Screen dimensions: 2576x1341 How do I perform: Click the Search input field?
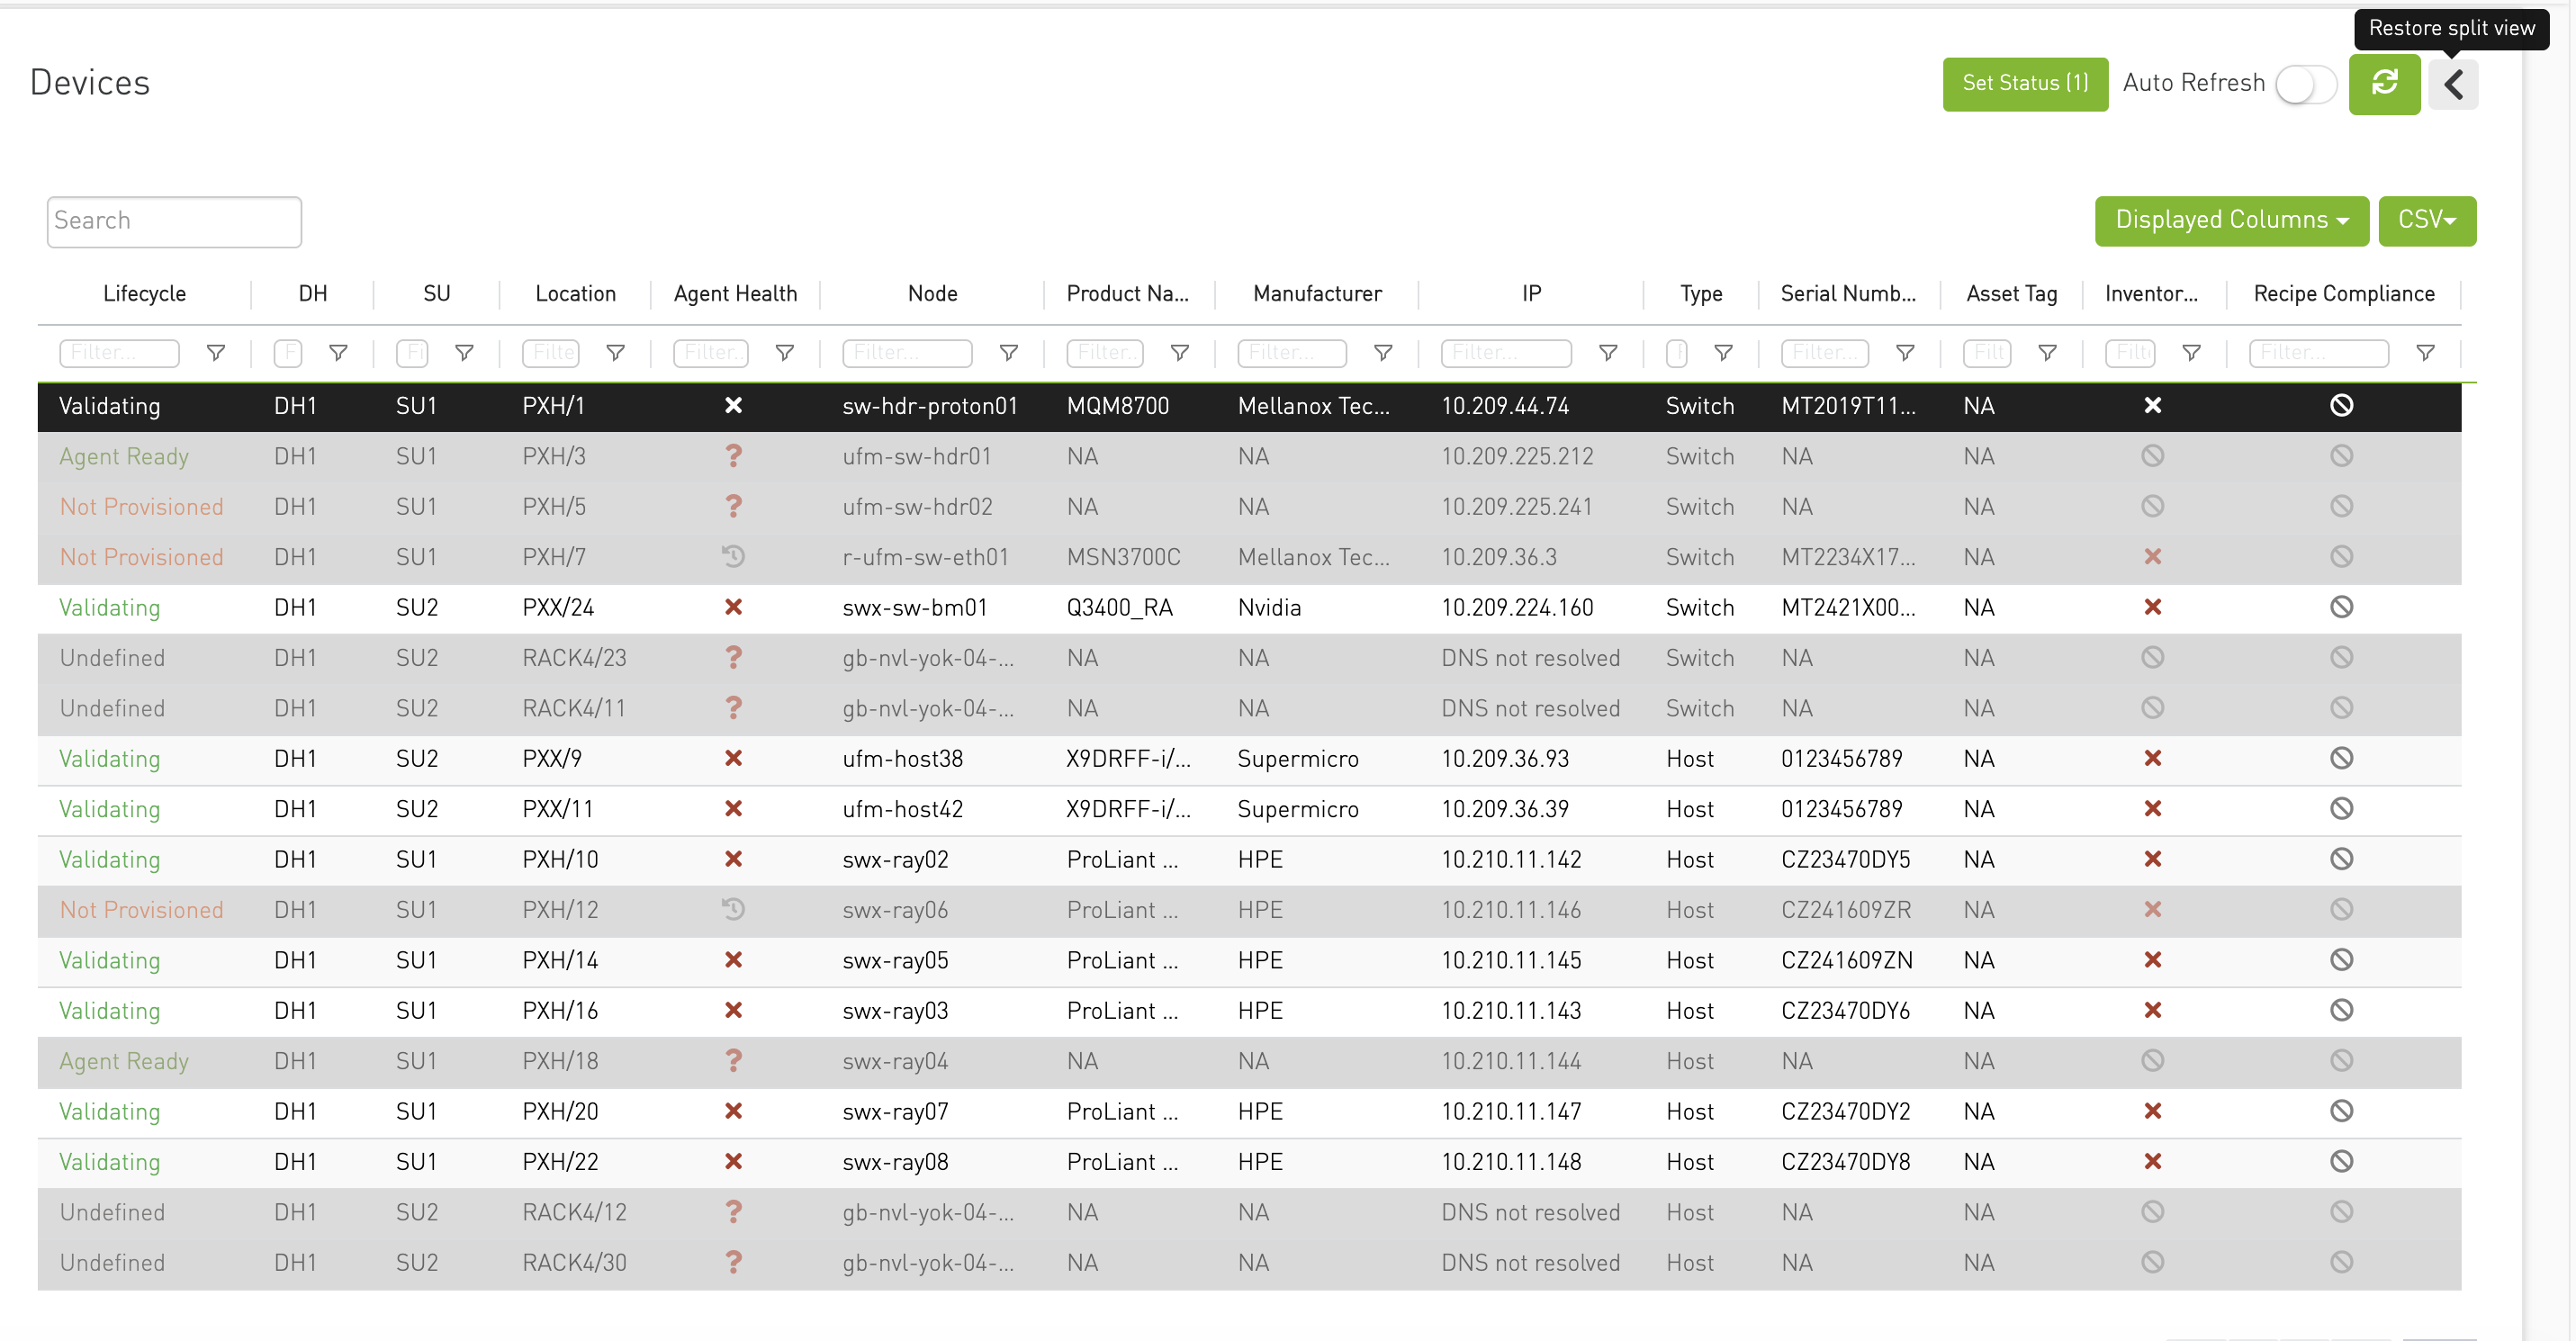[174, 221]
